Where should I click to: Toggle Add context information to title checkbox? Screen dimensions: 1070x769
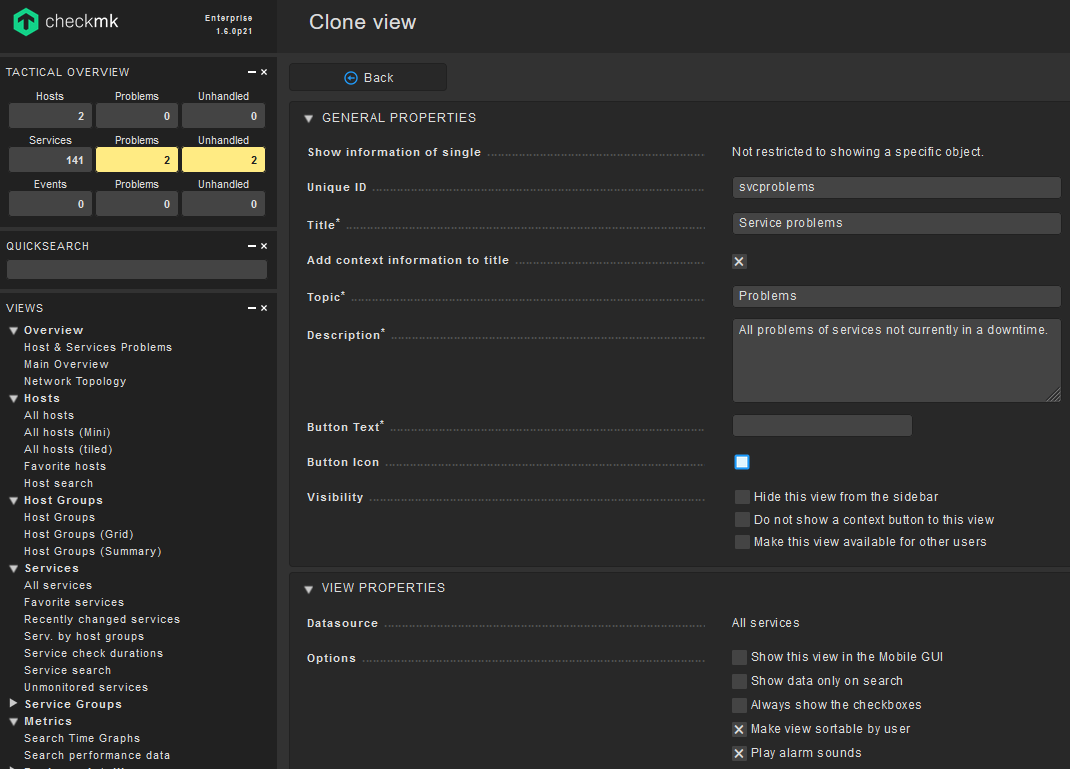[x=739, y=261]
